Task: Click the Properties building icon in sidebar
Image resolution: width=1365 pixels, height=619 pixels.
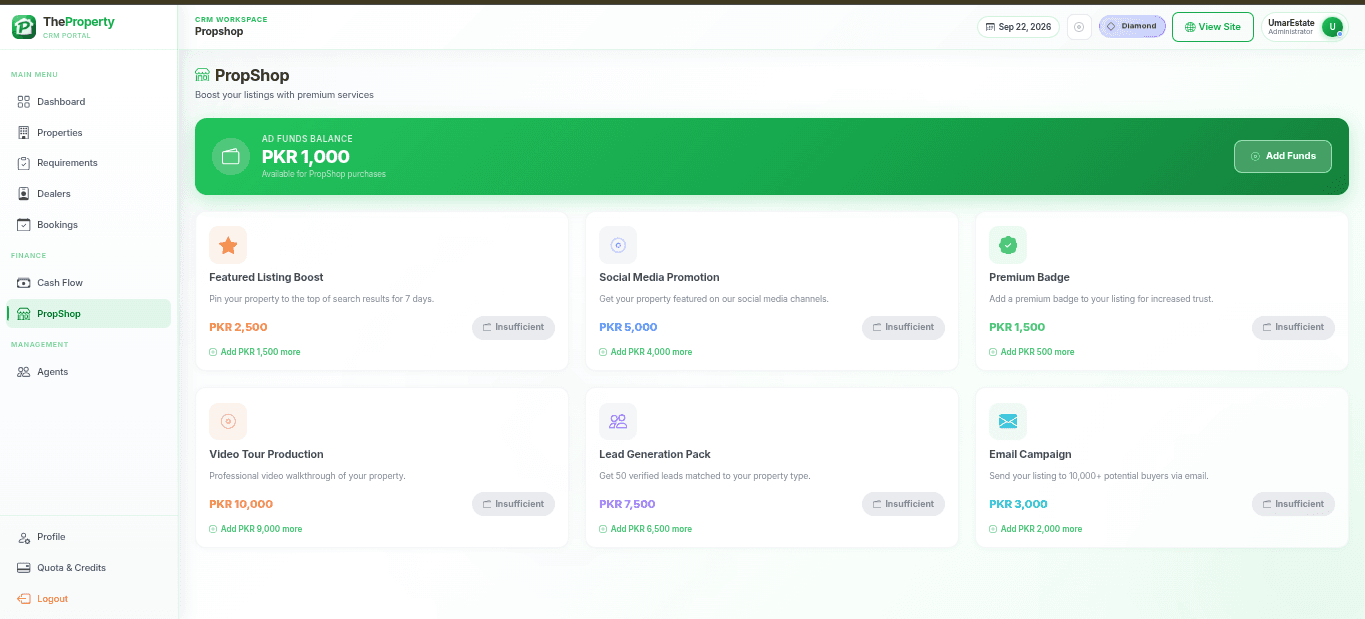Action: (x=24, y=133)
